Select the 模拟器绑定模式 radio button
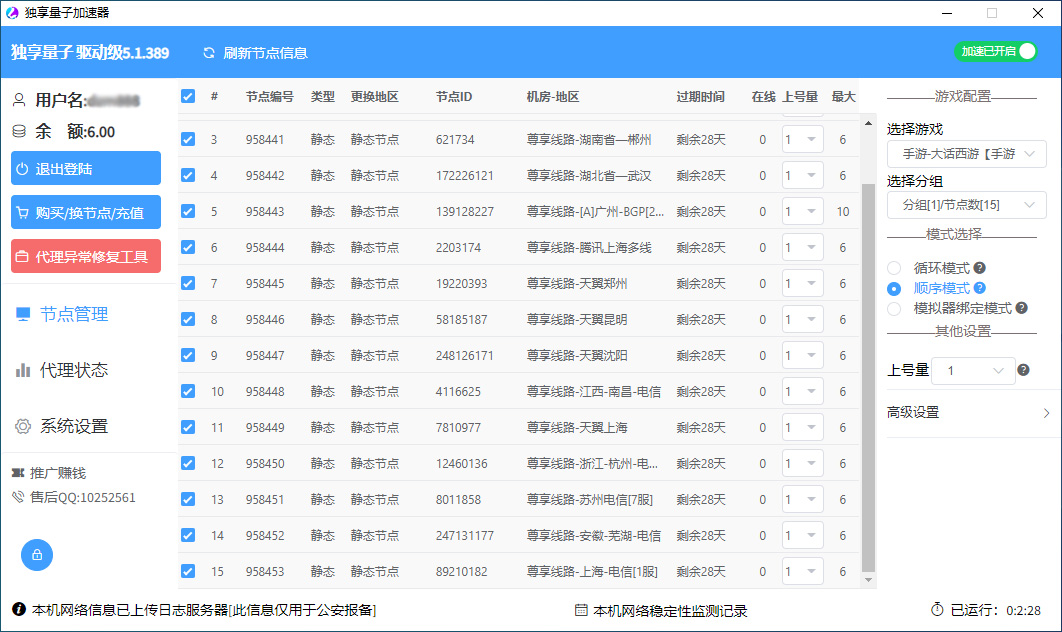 pos(894,309)
